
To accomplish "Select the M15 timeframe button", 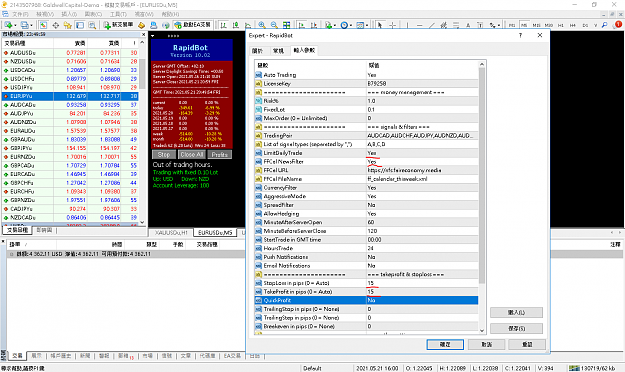I will tap(536, 25).
